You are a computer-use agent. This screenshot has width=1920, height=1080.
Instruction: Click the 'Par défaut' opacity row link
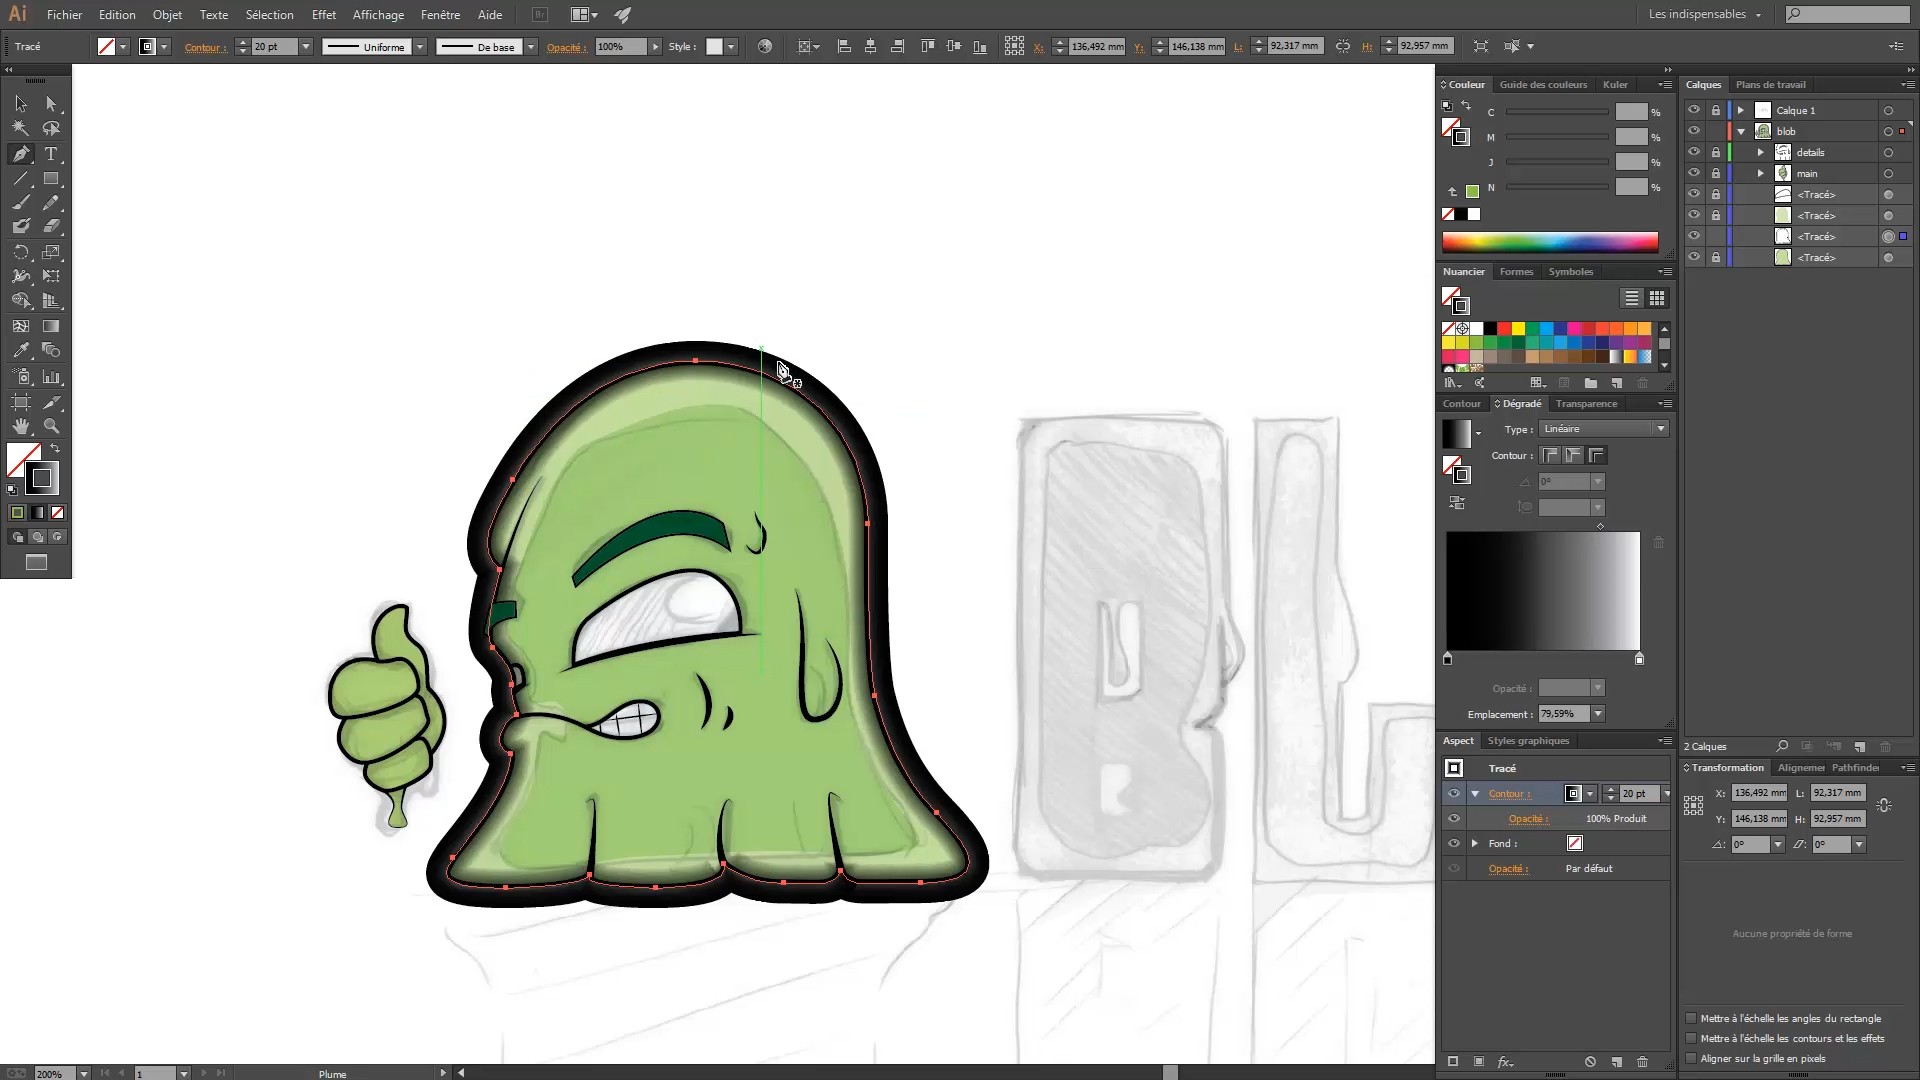pyautogui.click(x=1589, y=869)
